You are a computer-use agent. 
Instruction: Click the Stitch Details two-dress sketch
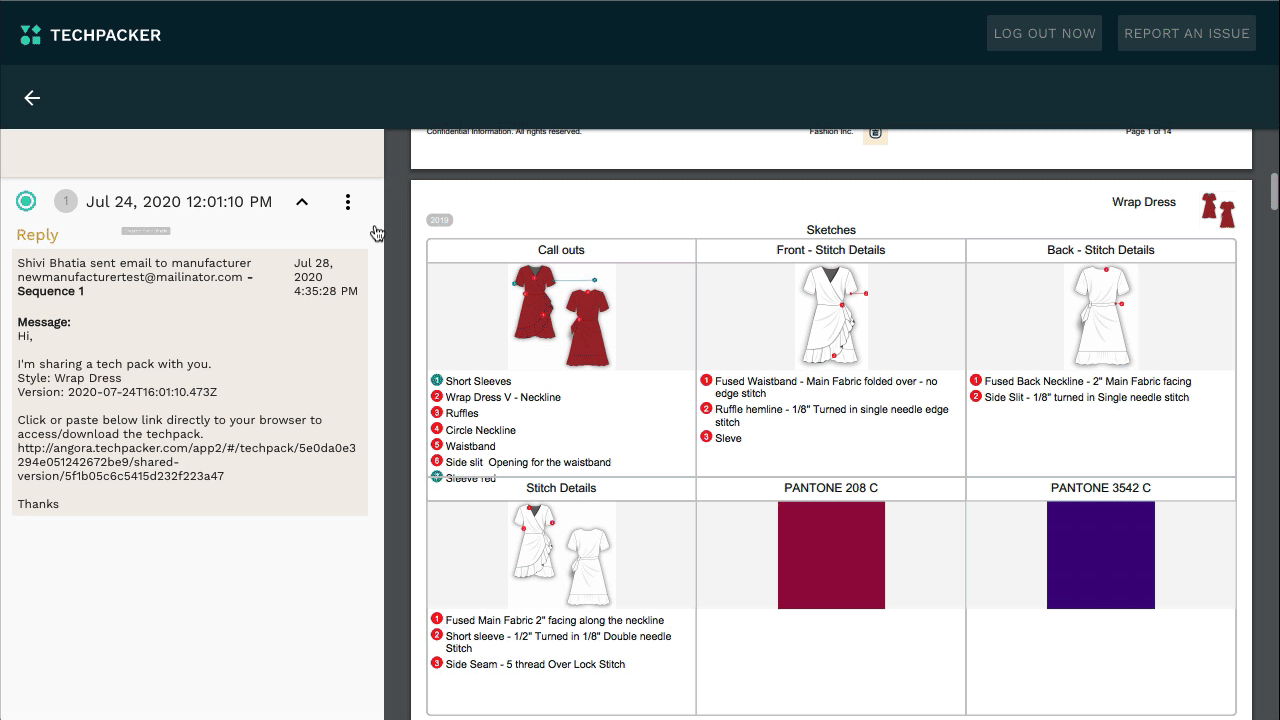(x=561, y=554)
